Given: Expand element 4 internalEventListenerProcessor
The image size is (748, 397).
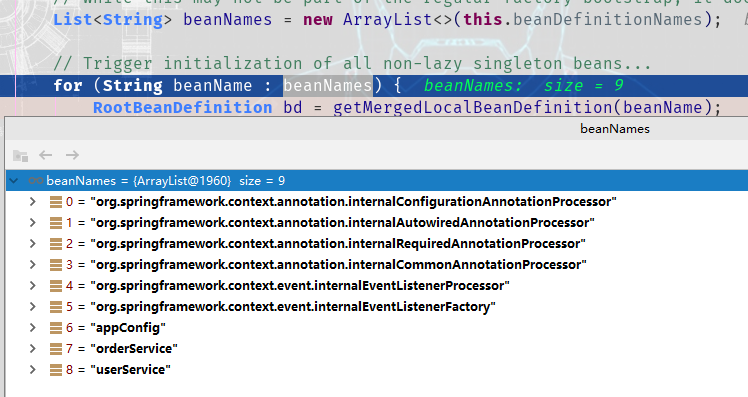Looking at the screenshot, I should [x=32, y=286].
